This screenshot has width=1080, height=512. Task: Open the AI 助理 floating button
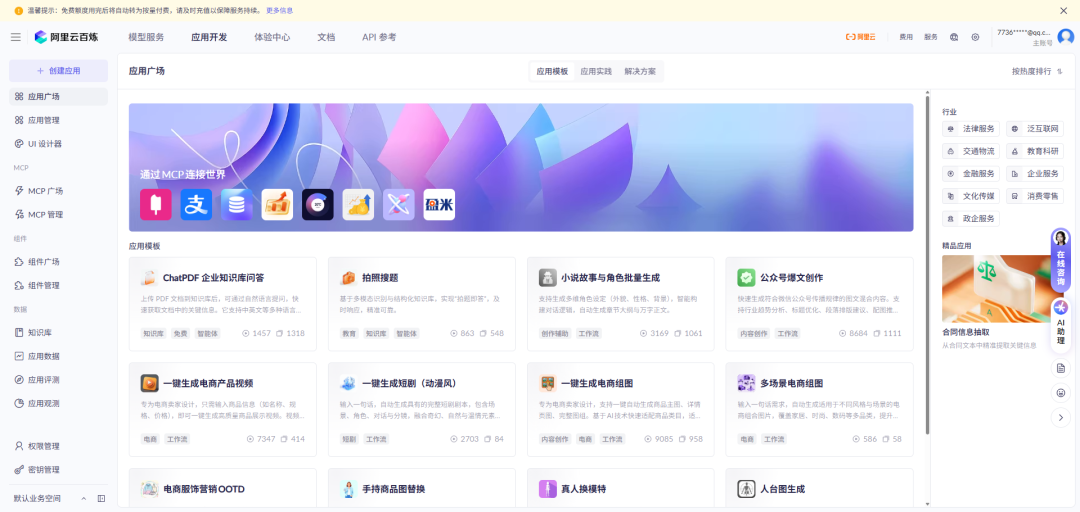coord(1061,325)
